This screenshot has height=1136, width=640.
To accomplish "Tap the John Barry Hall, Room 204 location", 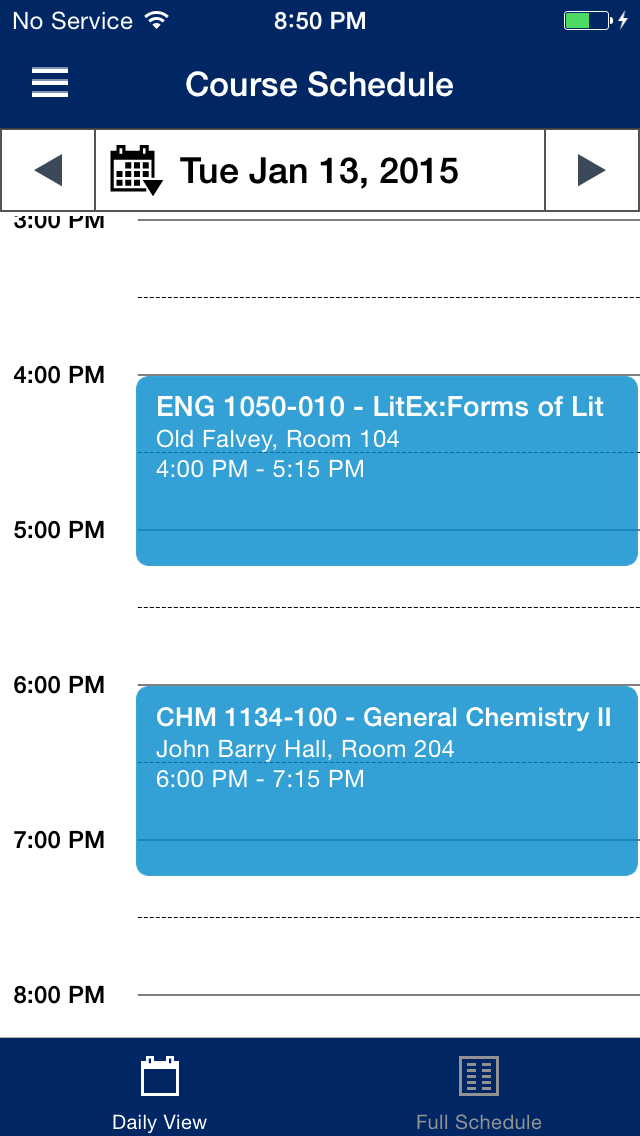I will click(305, 749).
